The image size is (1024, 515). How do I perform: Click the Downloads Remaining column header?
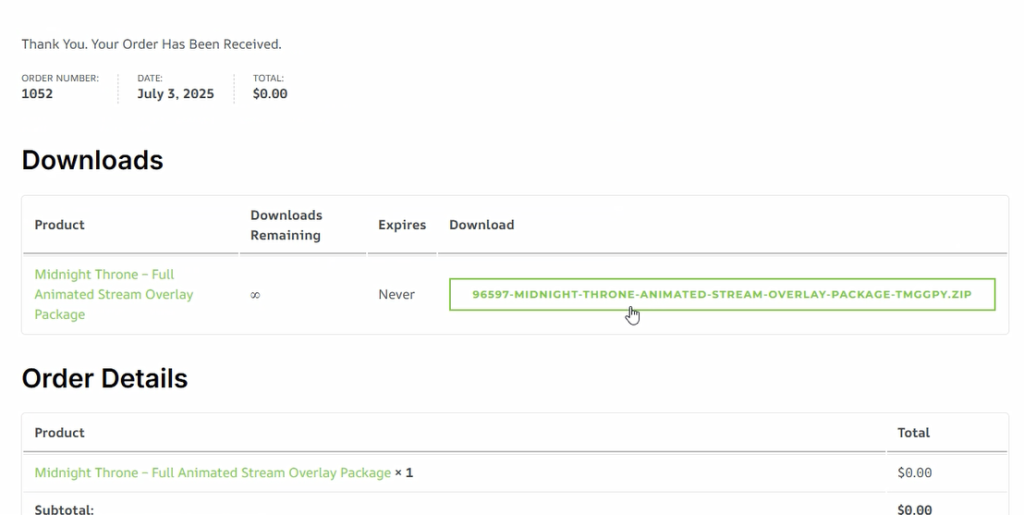click(286, 225)
